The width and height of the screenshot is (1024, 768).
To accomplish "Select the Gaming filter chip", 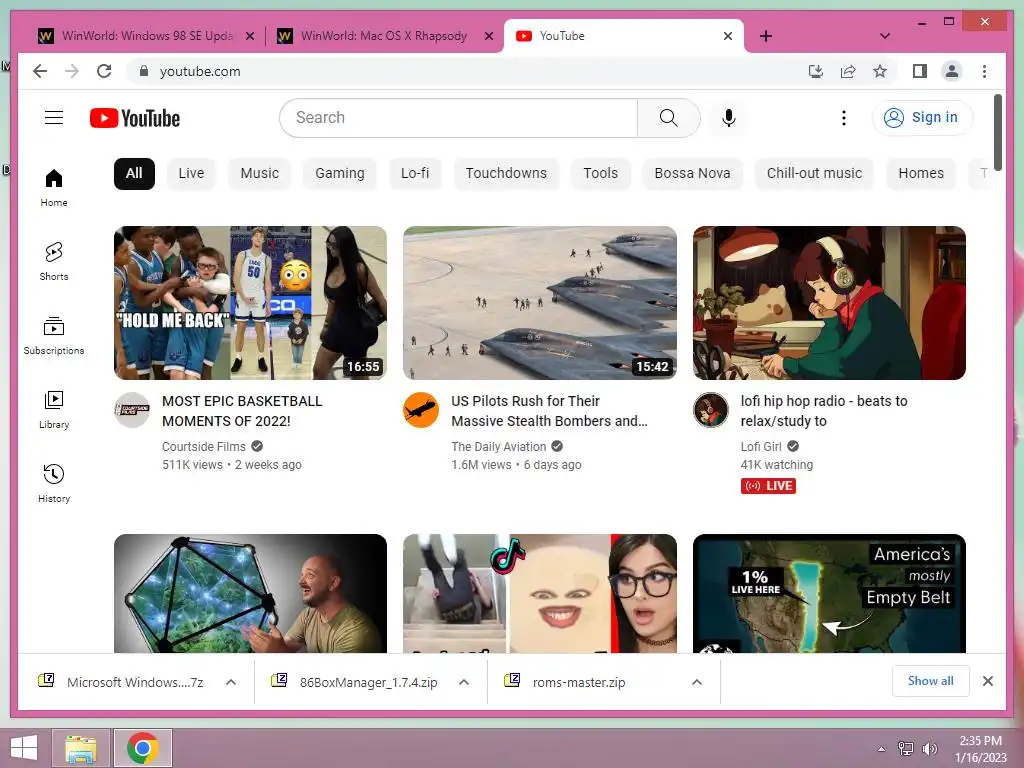I will pos(340,174).
